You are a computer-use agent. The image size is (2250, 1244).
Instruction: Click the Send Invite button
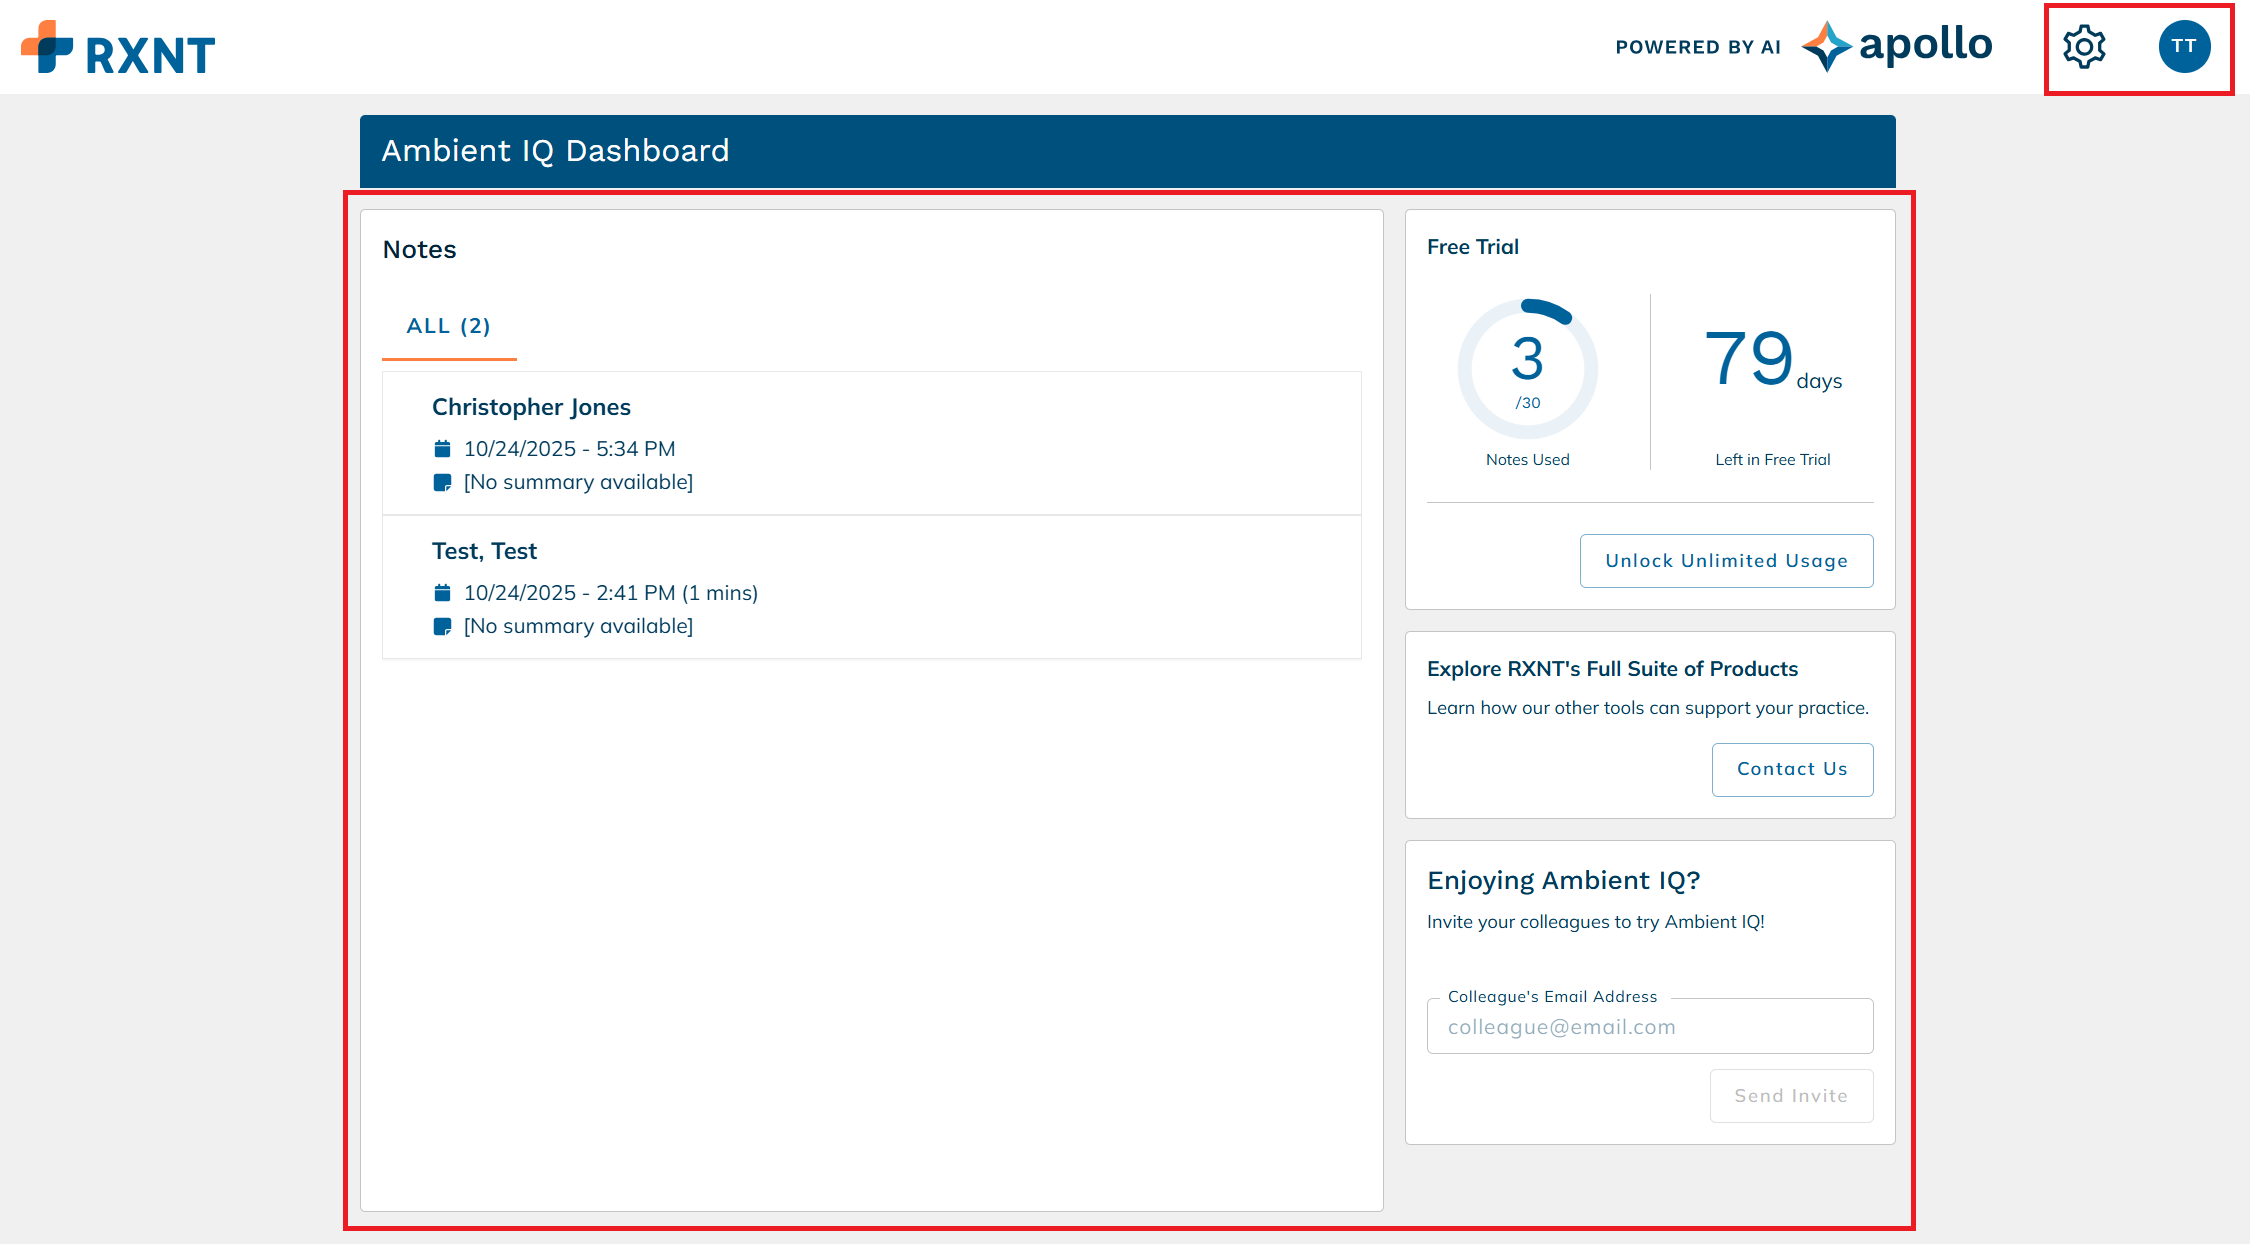(1790, 1096)
